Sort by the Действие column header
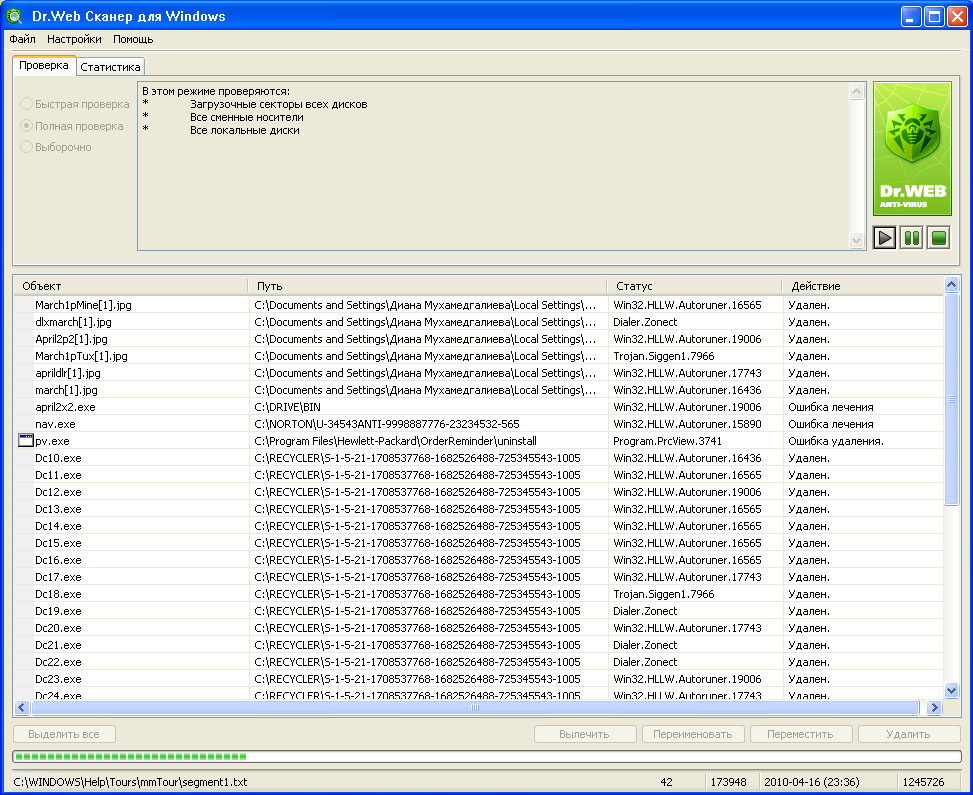 pos(863,285)
